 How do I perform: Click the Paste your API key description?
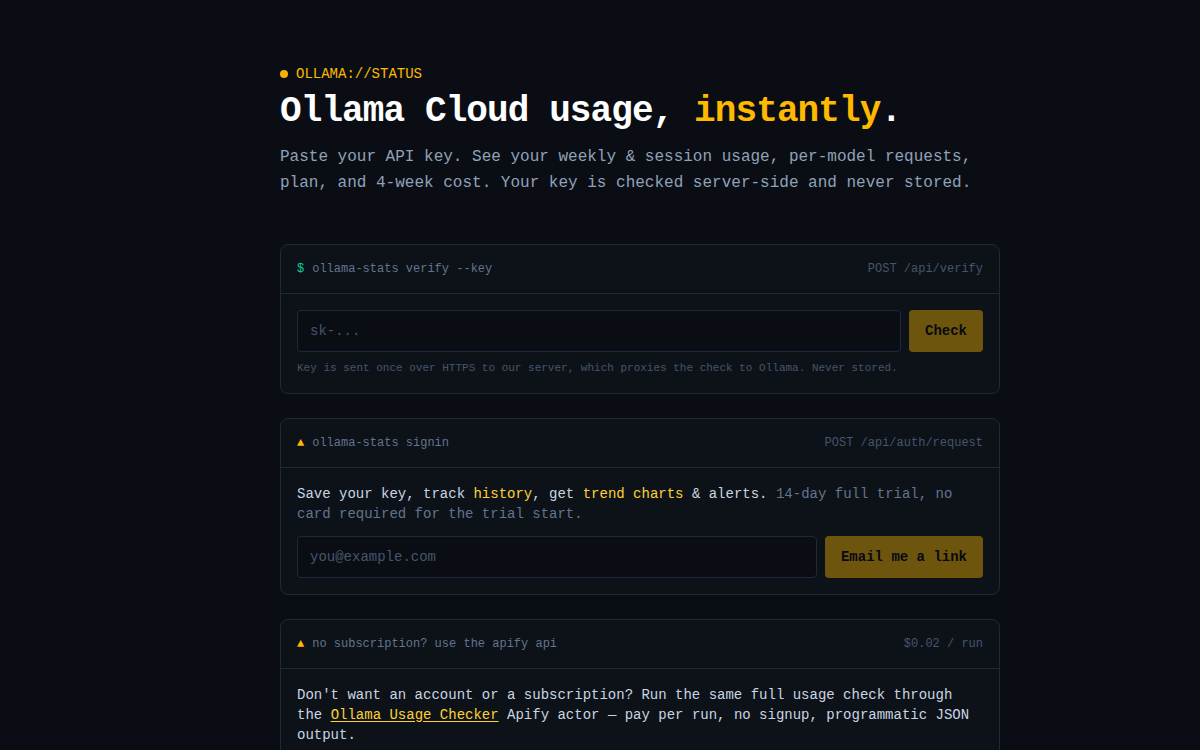[x=625, y=169]
